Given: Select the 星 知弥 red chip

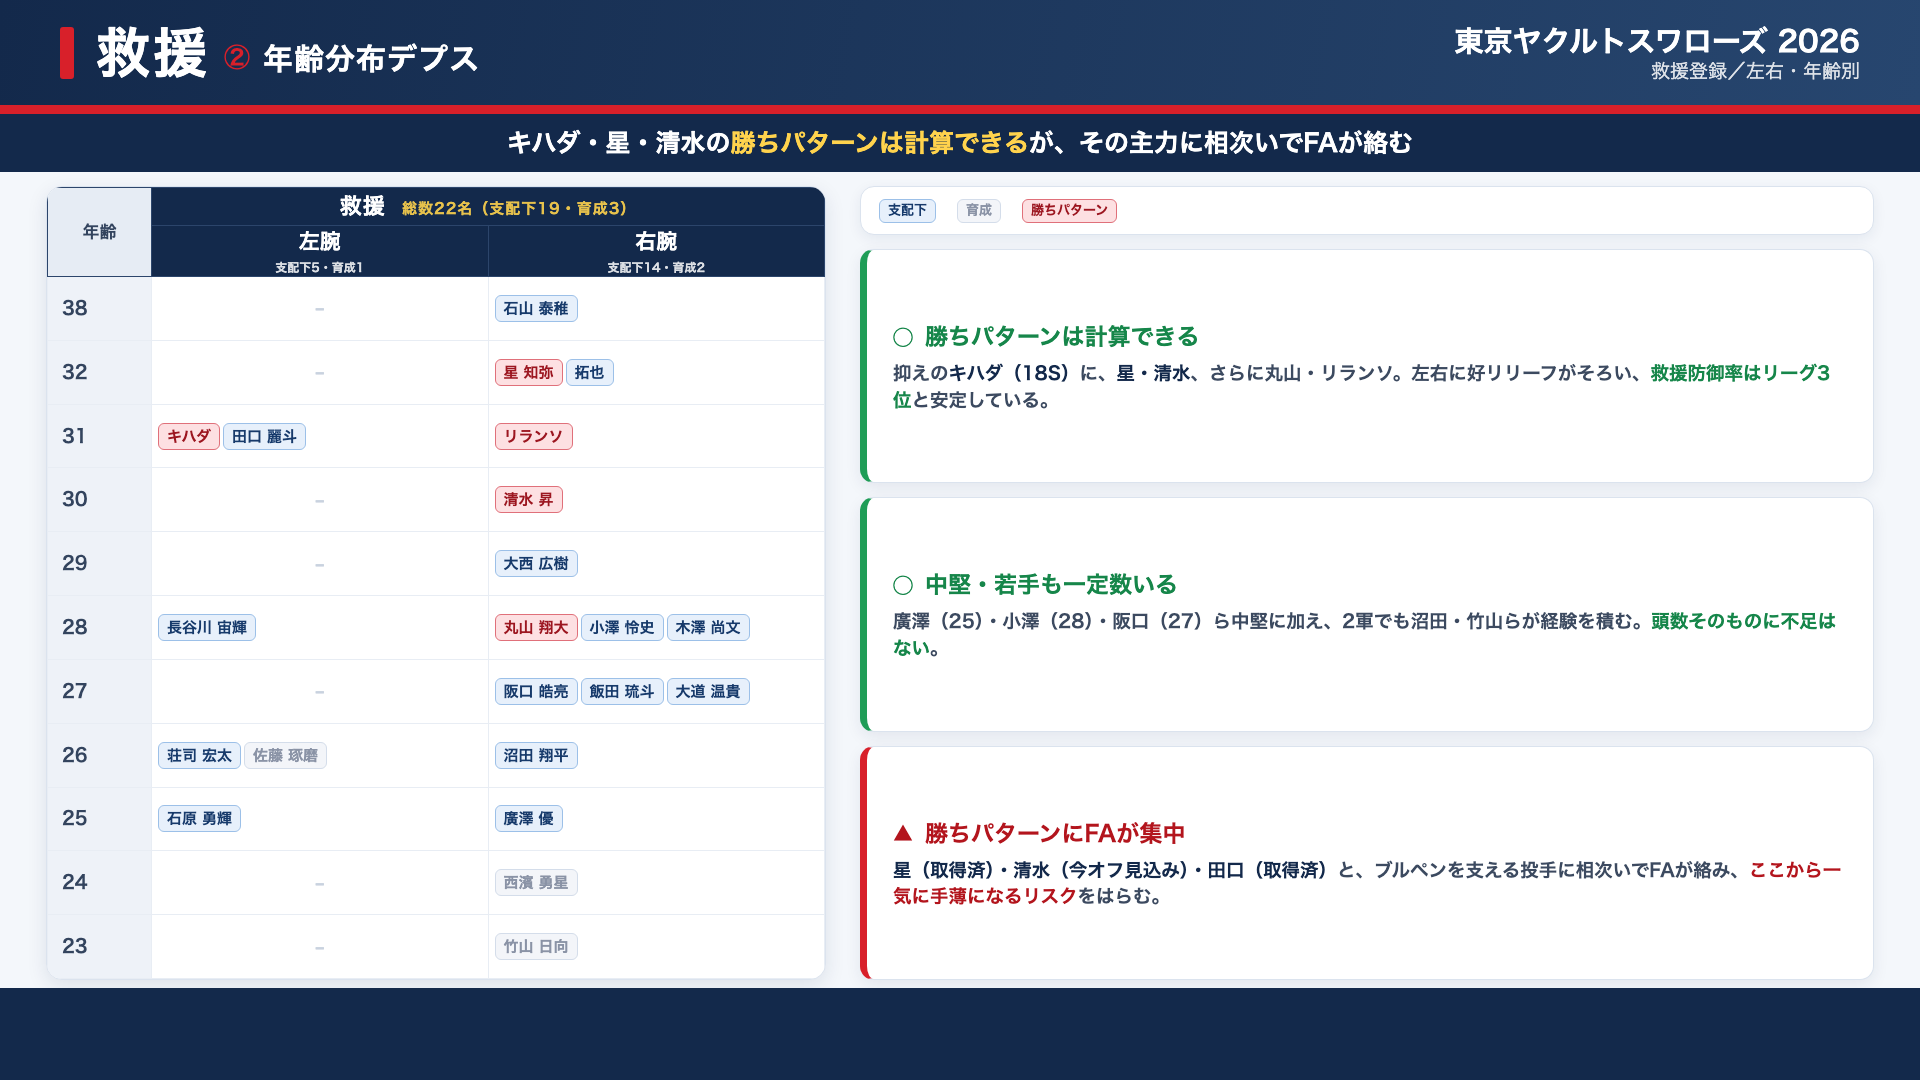Looking at the screenshot, I should 528,373.
